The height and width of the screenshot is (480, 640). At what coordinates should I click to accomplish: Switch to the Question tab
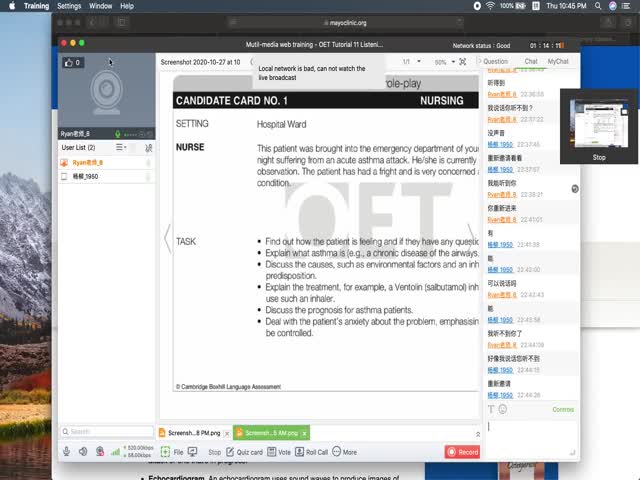coord(495,61)
